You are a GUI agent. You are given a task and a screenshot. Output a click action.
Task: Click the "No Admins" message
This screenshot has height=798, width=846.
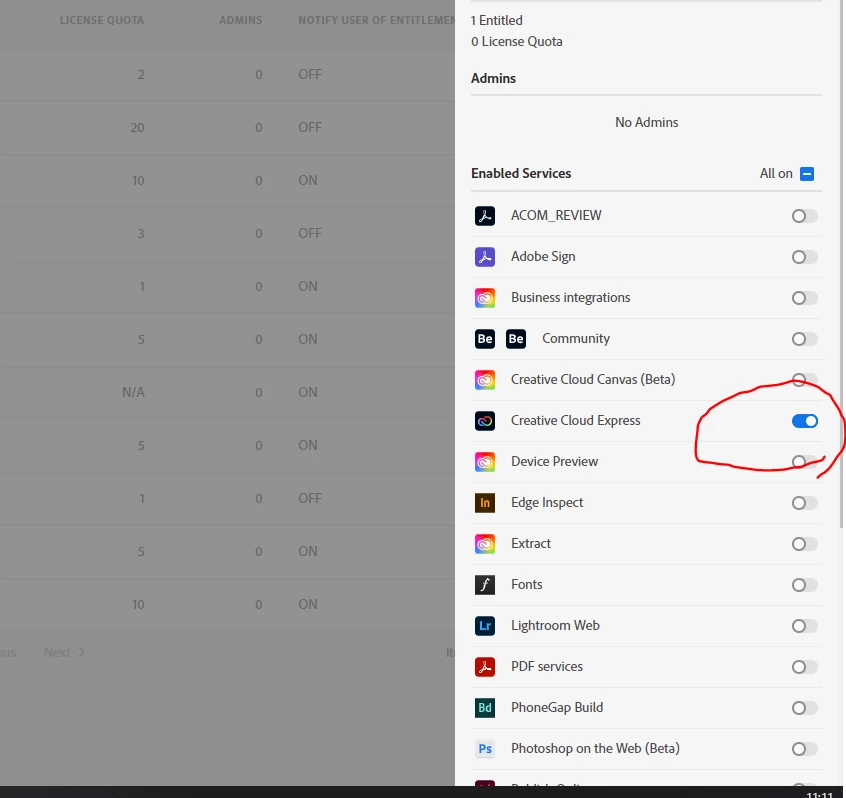pyautogui.click(x=646, y=122)
